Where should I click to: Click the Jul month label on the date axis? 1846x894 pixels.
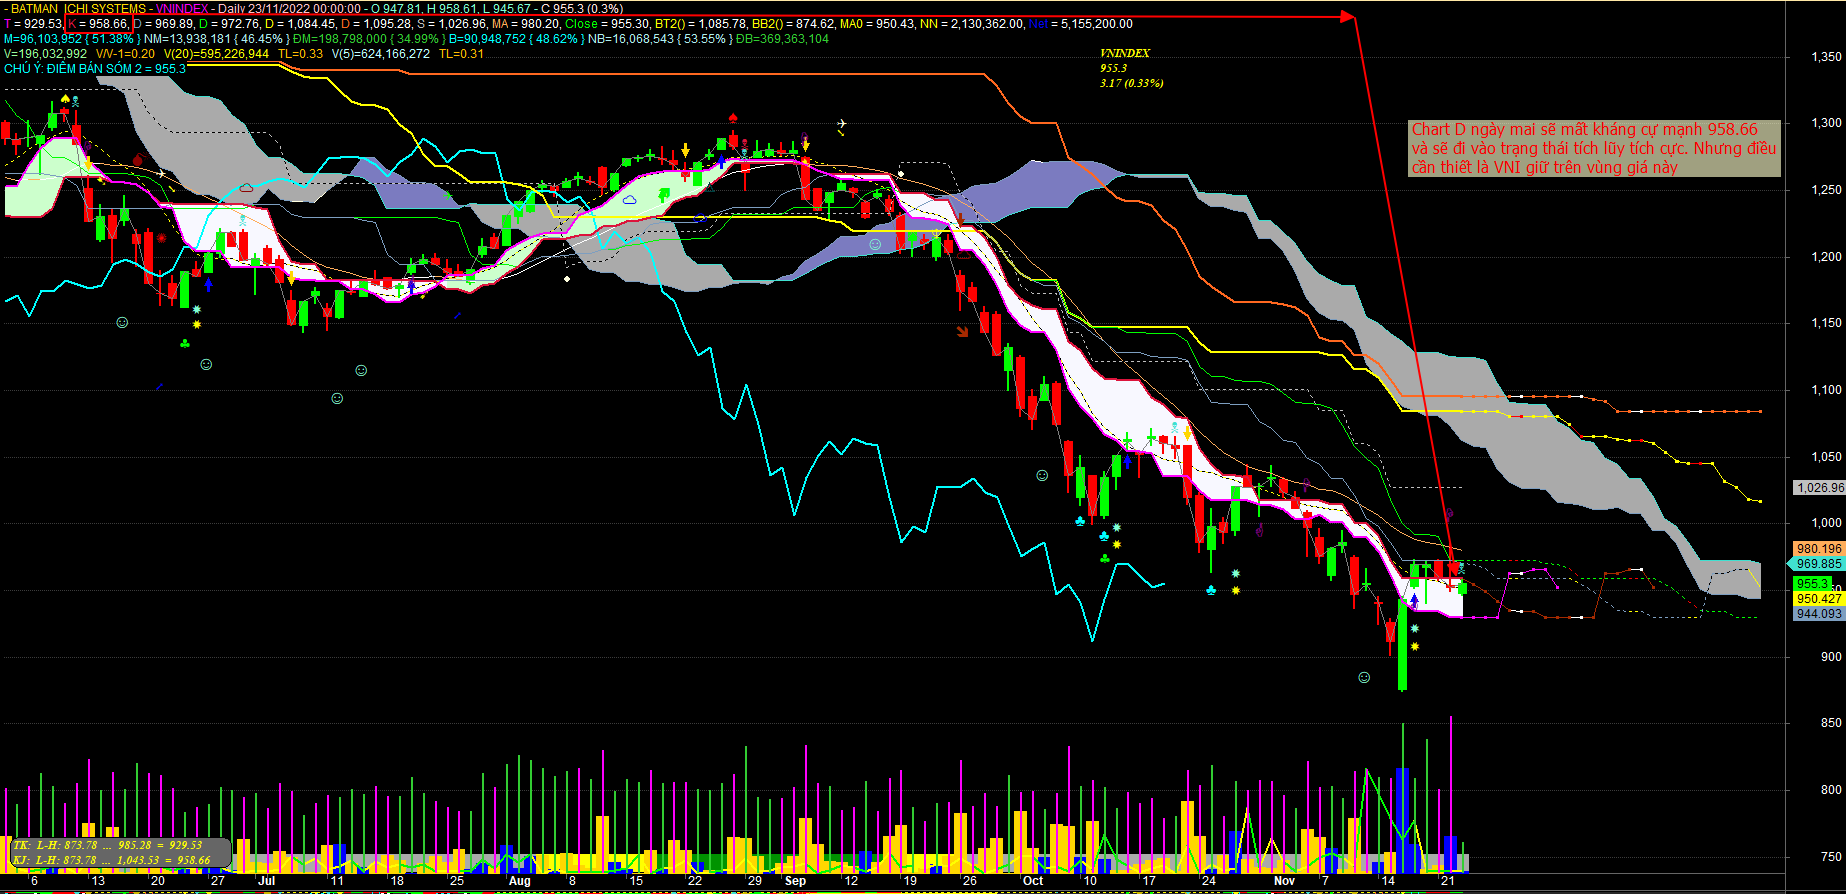pos(267,881)
